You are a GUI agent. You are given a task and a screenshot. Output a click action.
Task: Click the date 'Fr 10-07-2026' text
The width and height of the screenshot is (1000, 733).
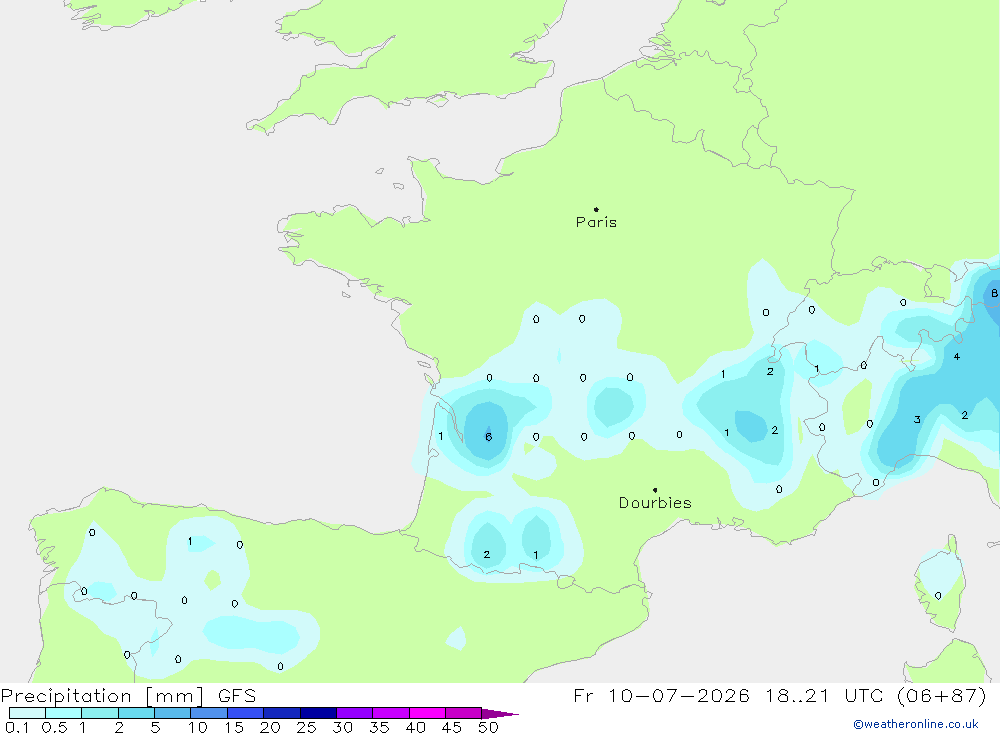coord(661,695)
